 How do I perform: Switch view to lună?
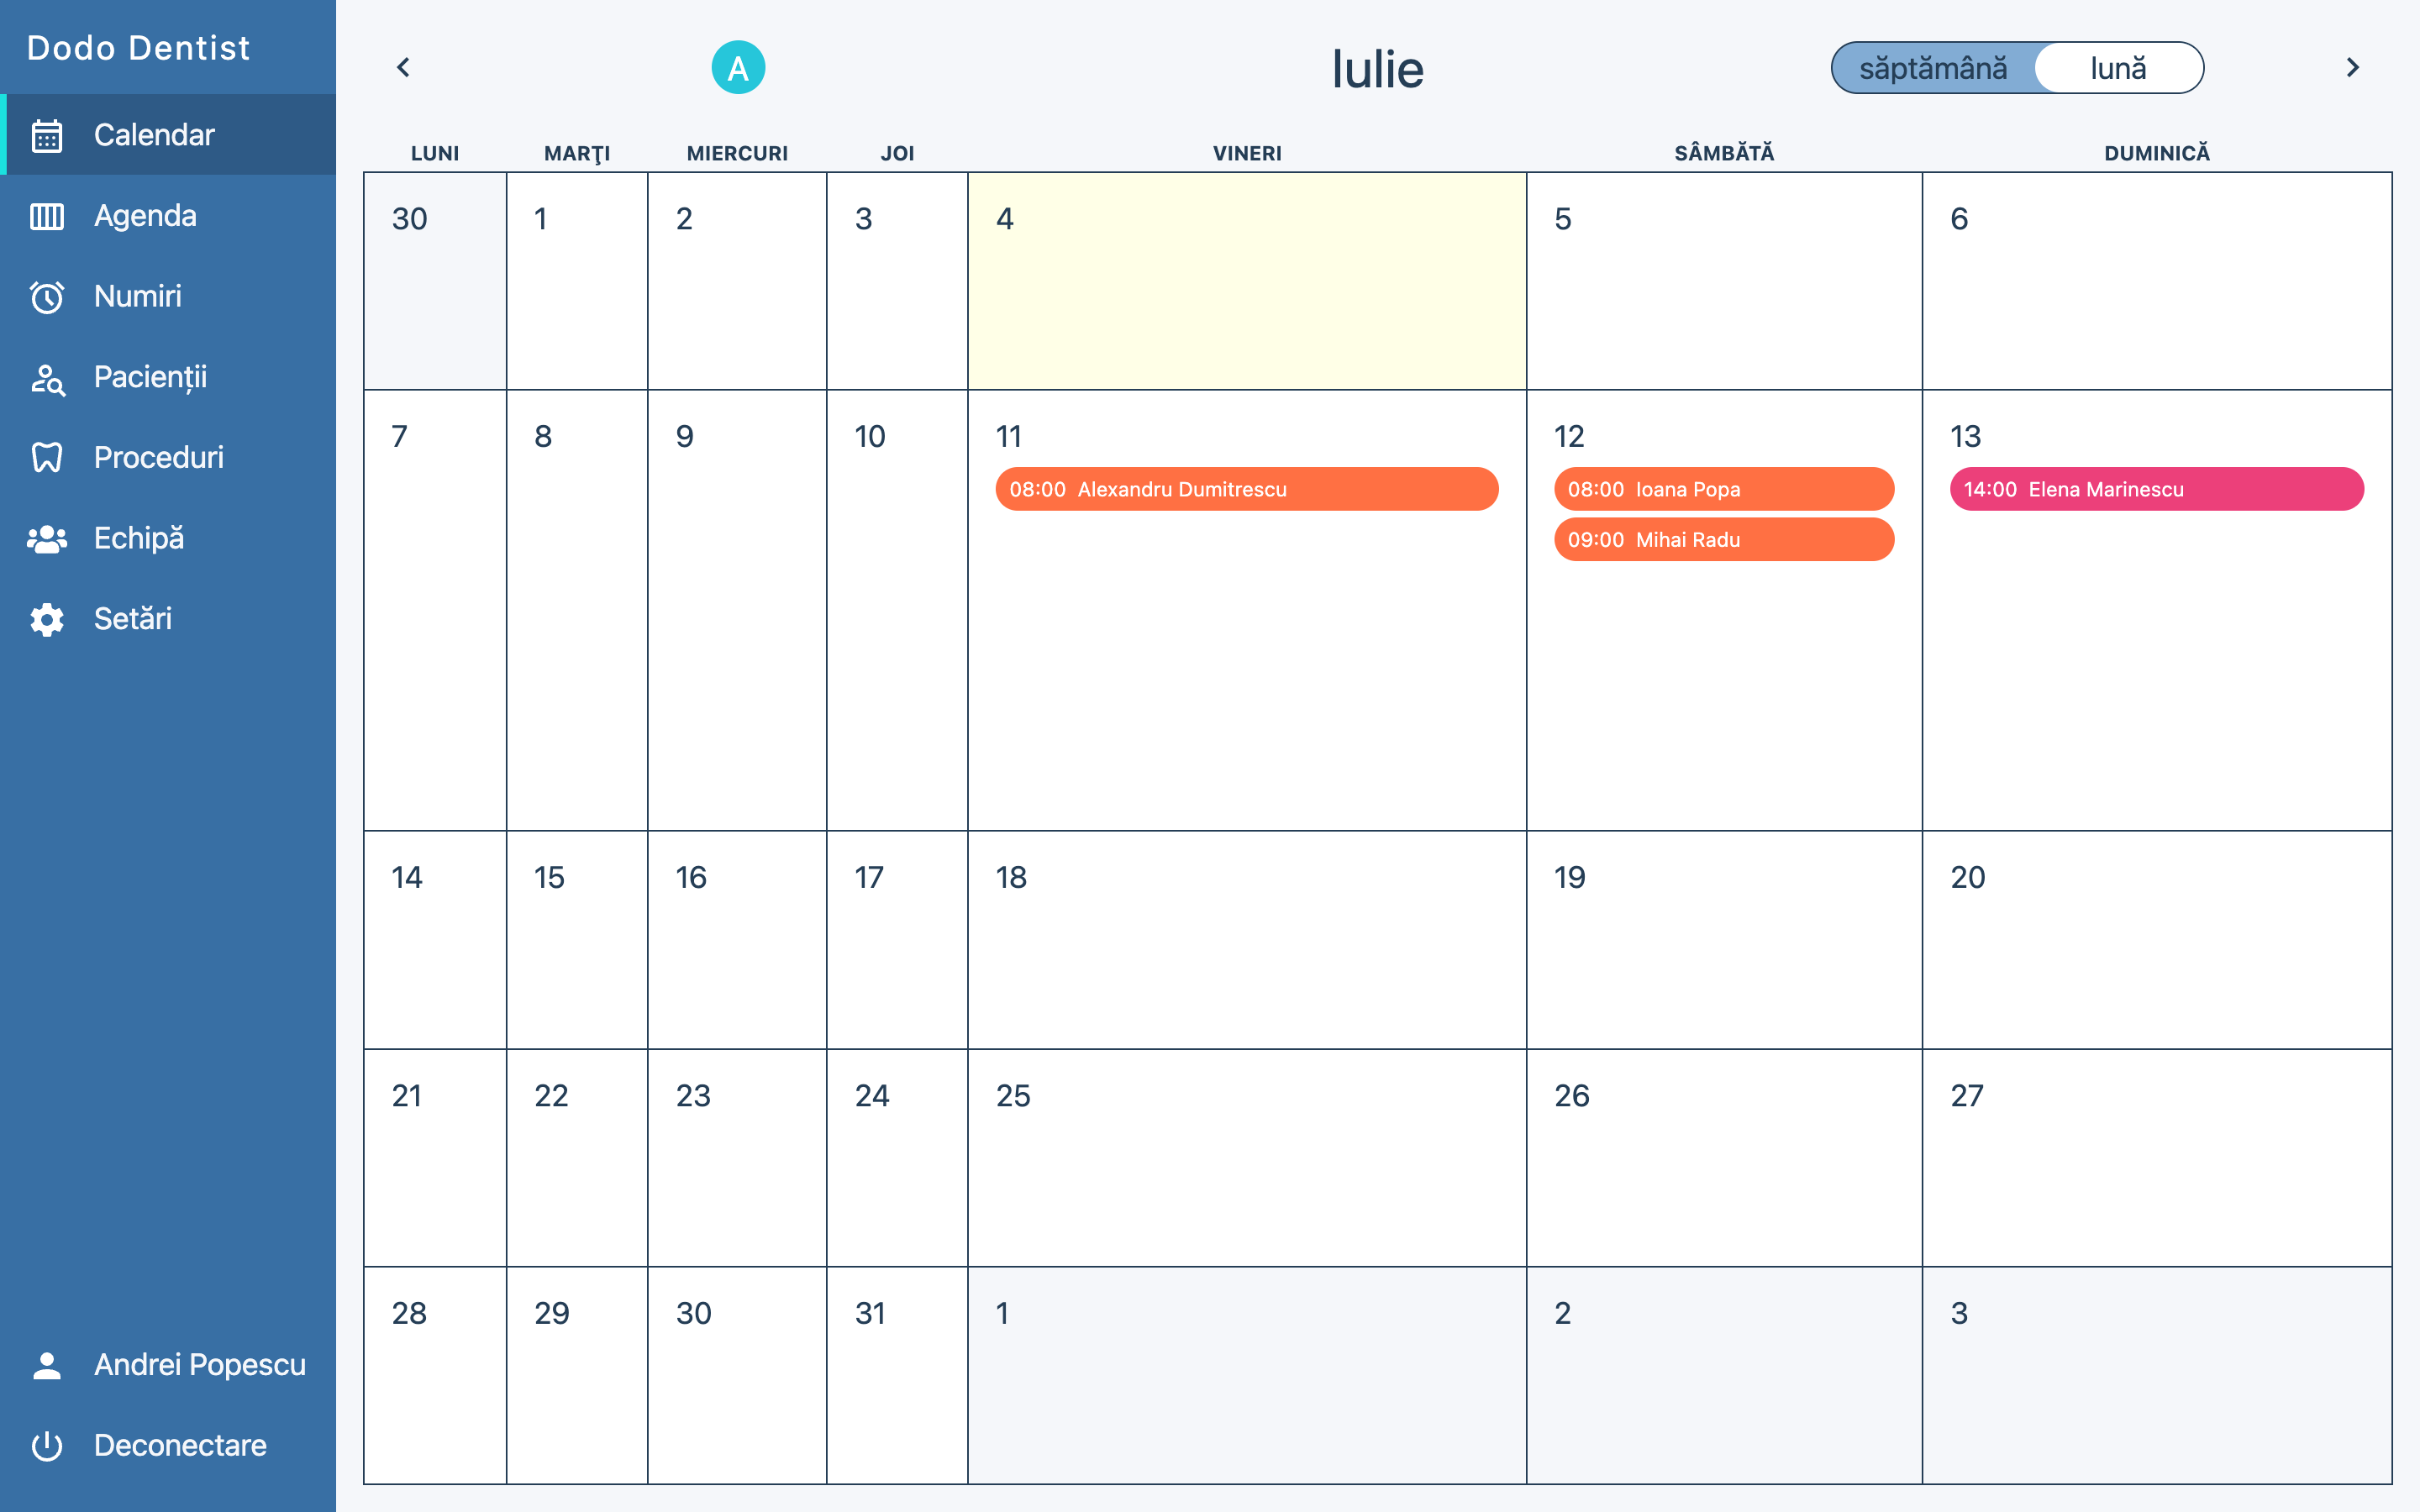[2118, 68]
